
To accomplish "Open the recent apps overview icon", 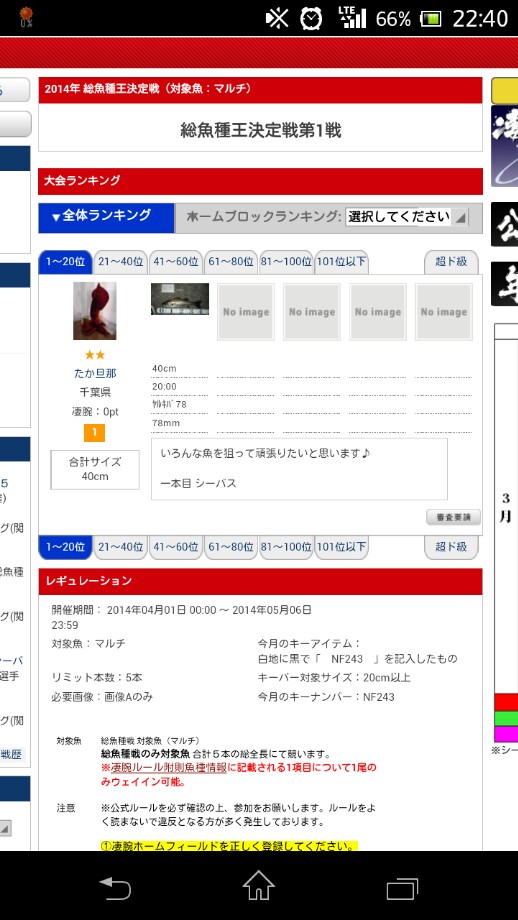I will (x=402, y=888).
